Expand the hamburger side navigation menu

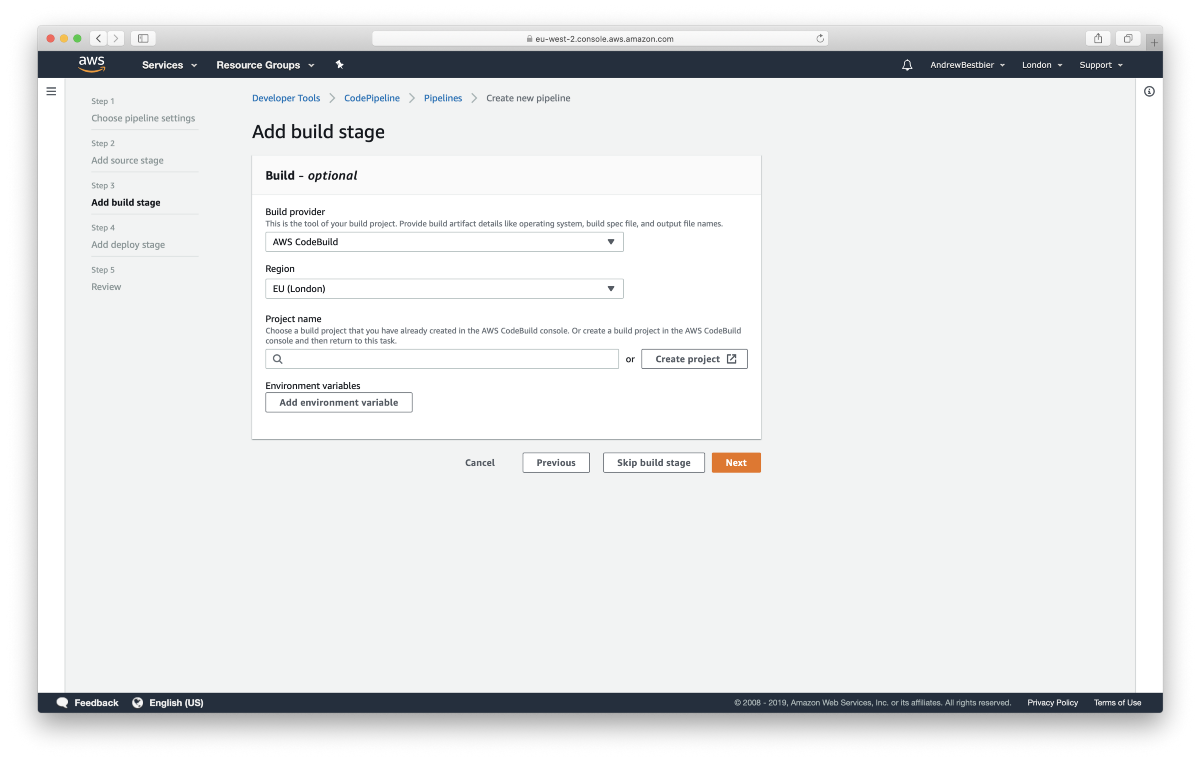click(51, 91)
